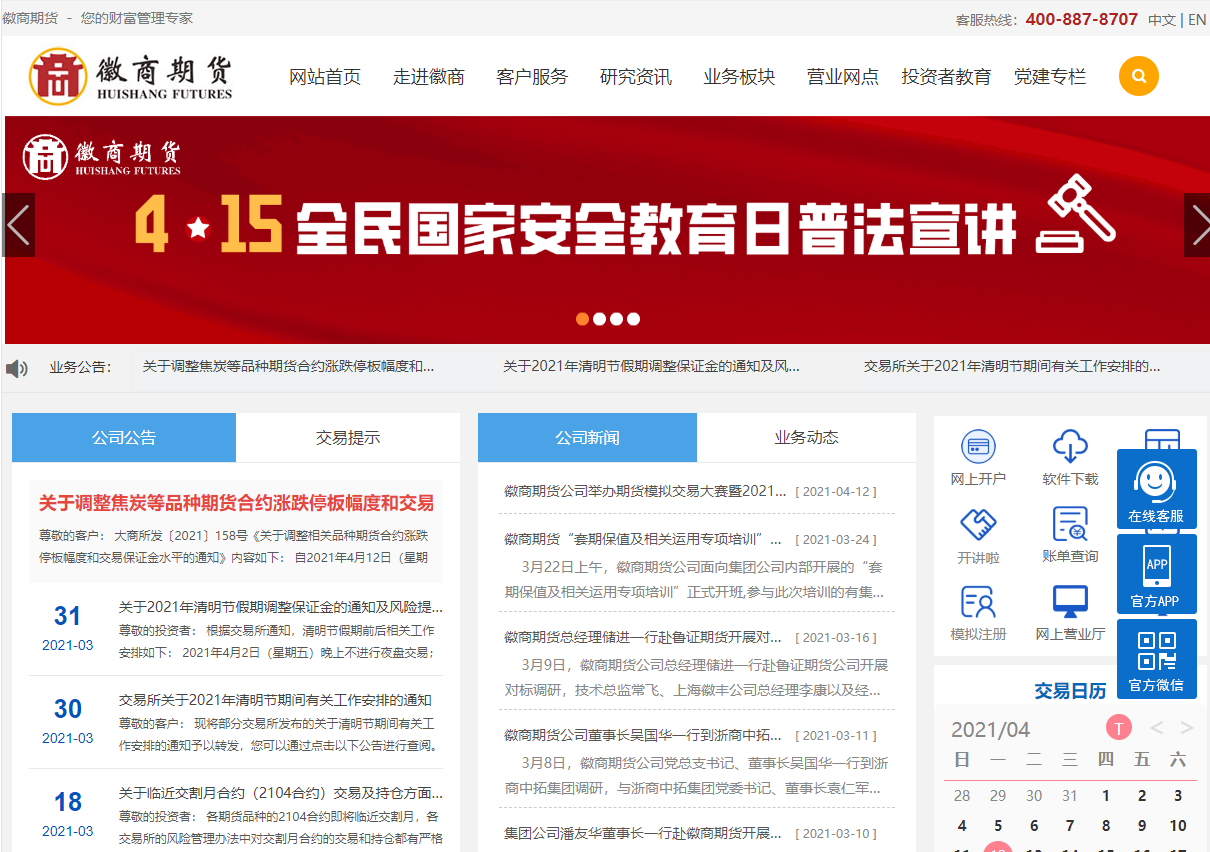The image size is (1210, 852).
Task: Select April 5 in trading calendar
Action: click(998, 826)
